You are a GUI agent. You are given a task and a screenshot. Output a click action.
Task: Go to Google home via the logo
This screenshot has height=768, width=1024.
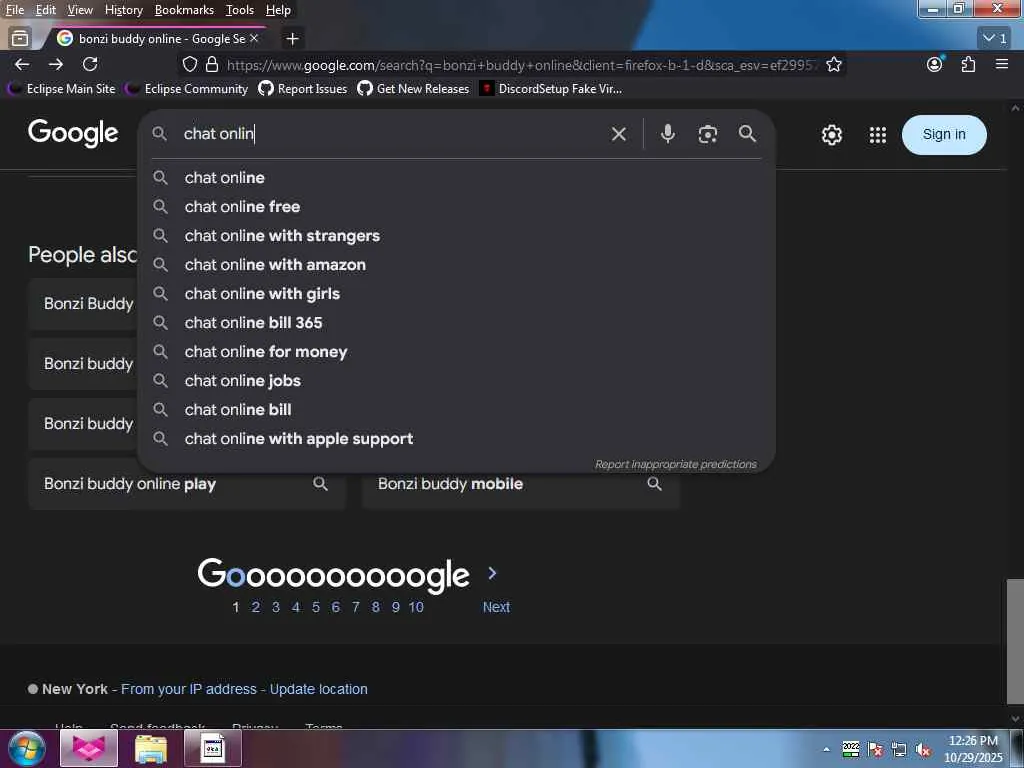coord(73,133)
